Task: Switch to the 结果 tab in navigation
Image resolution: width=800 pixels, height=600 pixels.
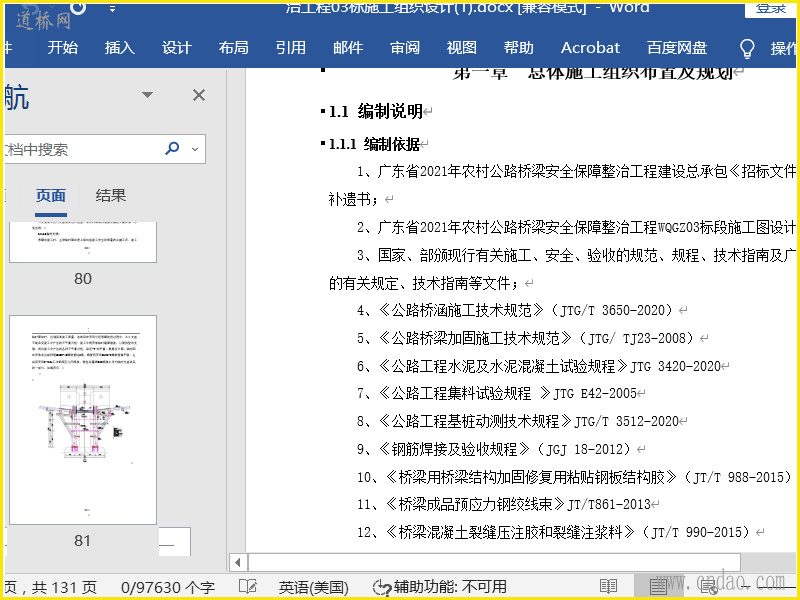Action: 111,196
